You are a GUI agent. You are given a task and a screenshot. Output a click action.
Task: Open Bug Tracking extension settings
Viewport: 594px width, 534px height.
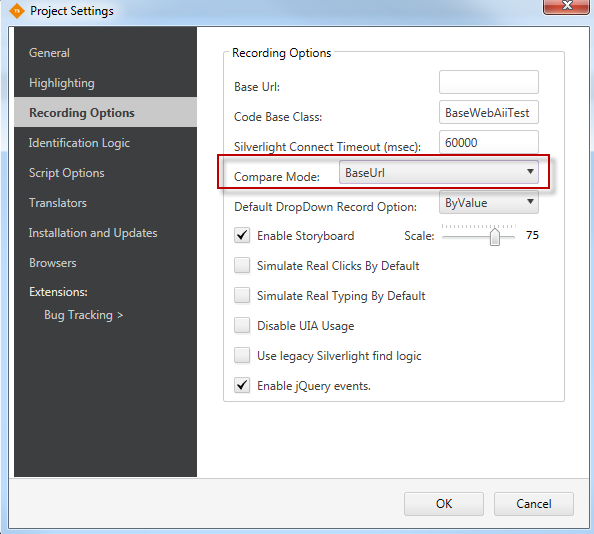point(83,315)
